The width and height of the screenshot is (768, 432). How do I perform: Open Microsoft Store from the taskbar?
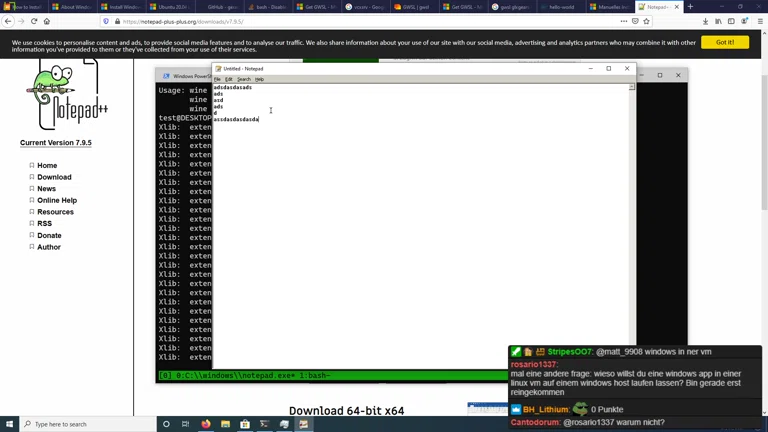[x=245, y=424]
